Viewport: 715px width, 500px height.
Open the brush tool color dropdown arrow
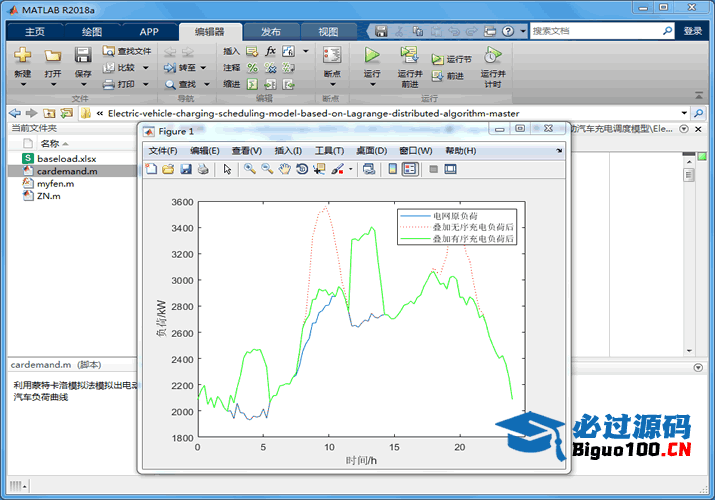tap(350, 169)
